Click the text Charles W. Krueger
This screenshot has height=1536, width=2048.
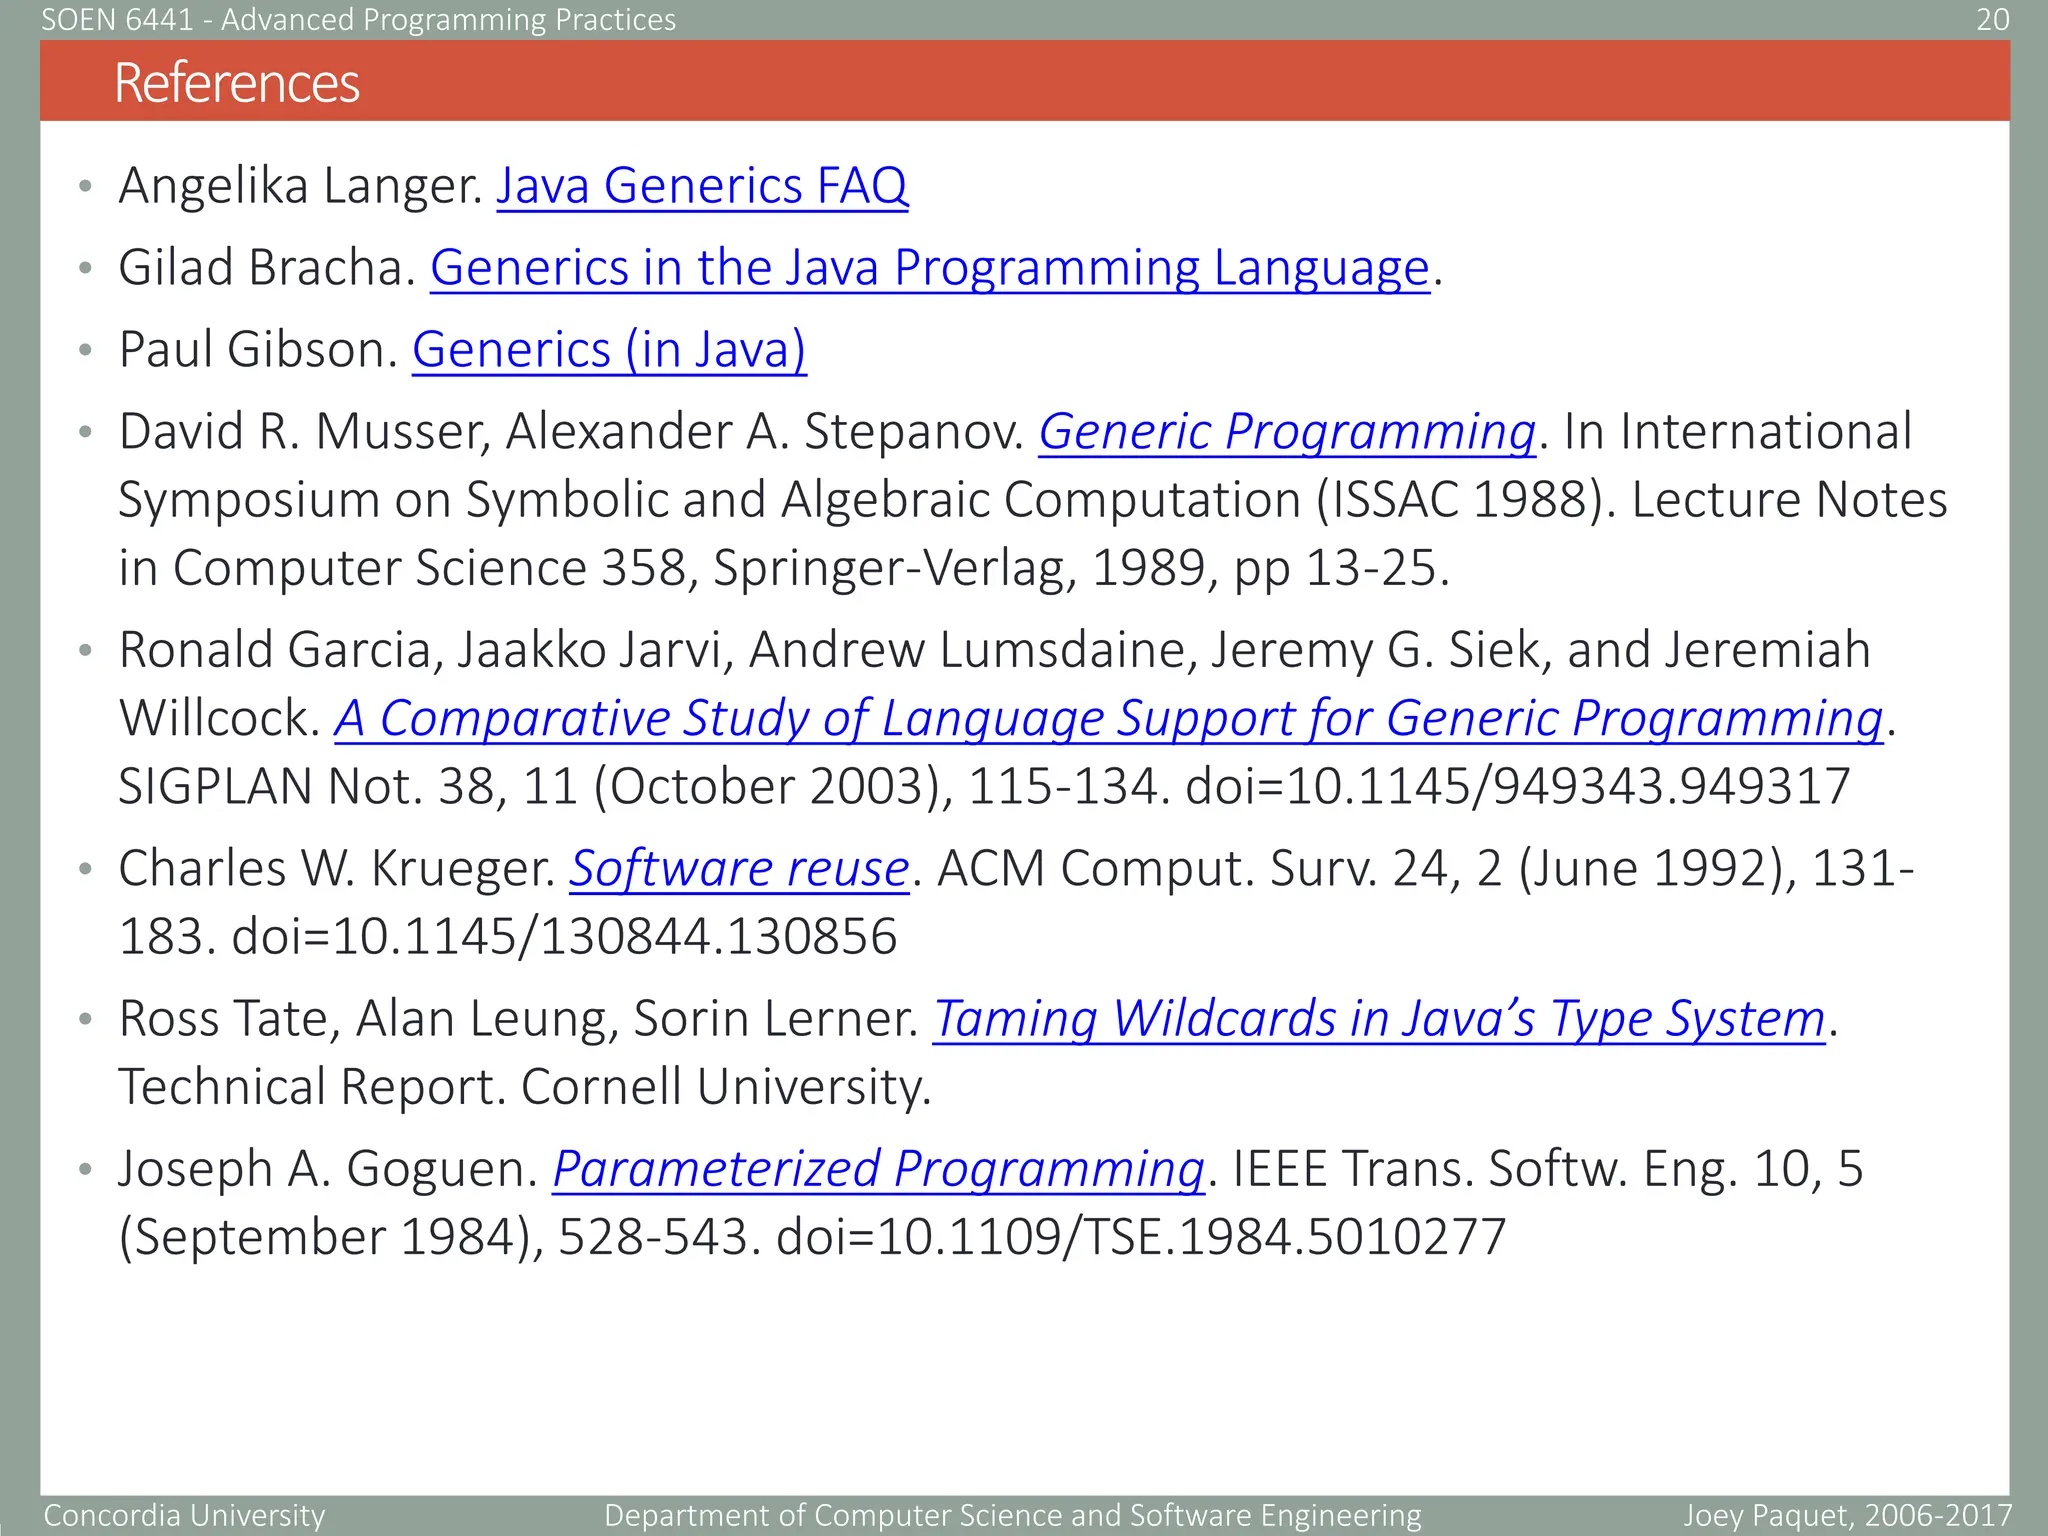[337, 868]
